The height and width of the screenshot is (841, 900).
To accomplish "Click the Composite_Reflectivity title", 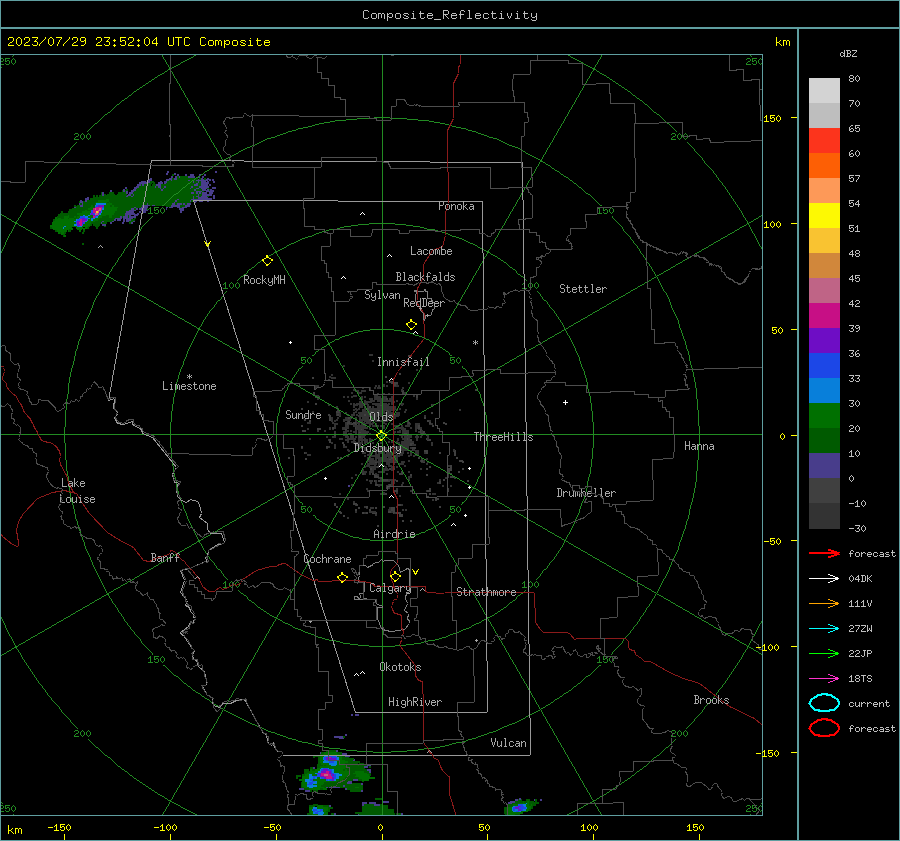I will point(449,15).
